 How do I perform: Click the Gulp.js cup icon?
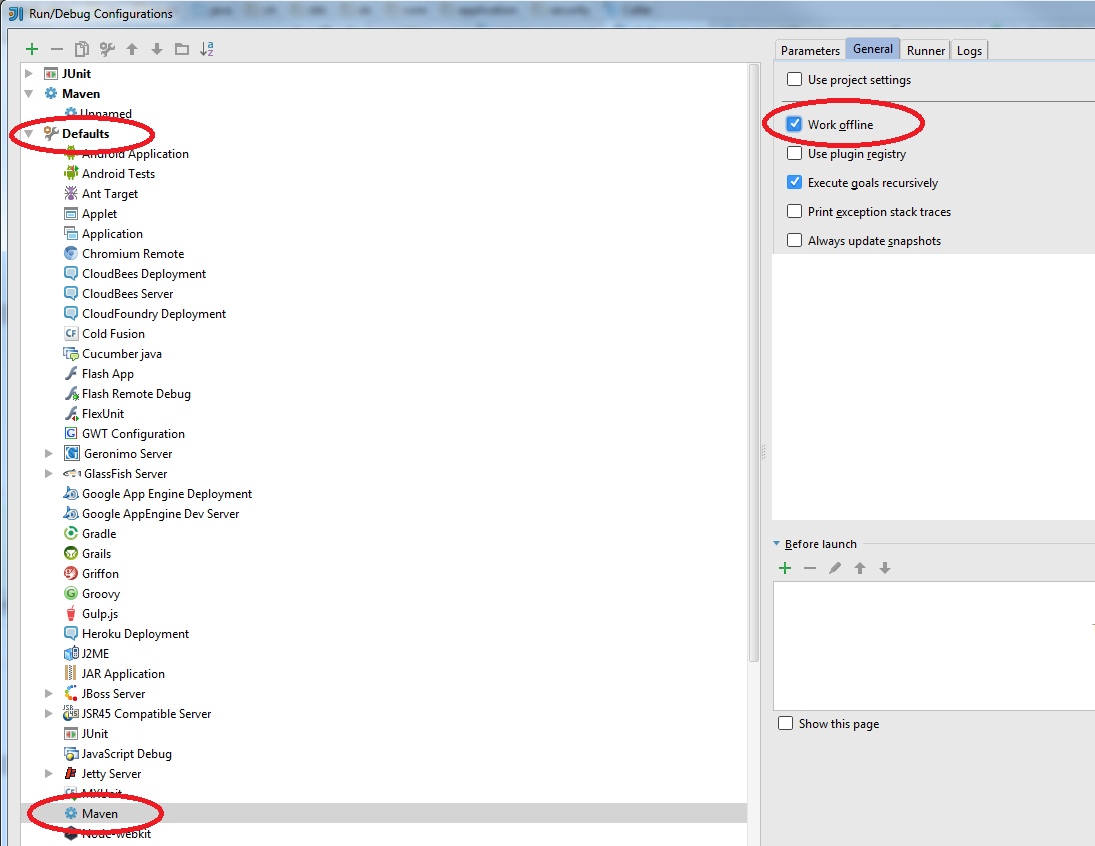coord(71,613)
